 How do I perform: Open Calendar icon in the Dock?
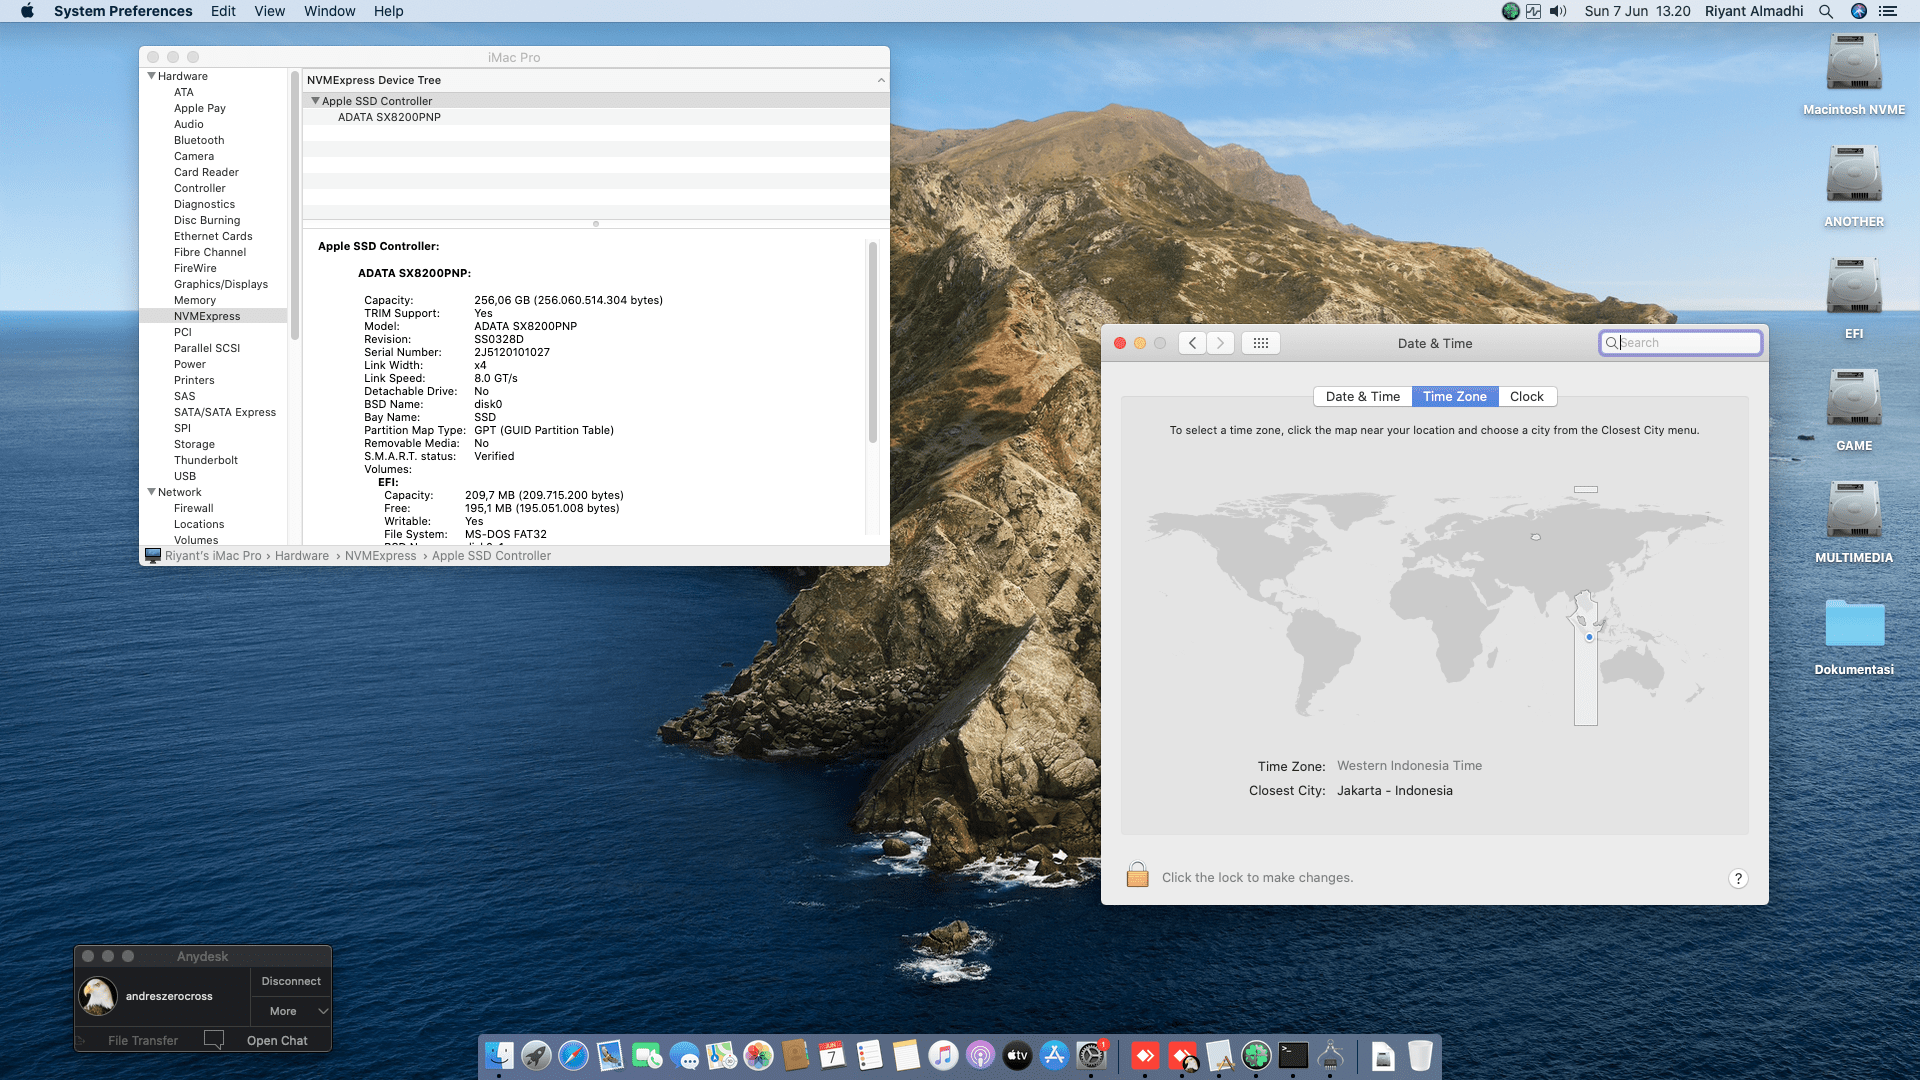click(832, 1055)
